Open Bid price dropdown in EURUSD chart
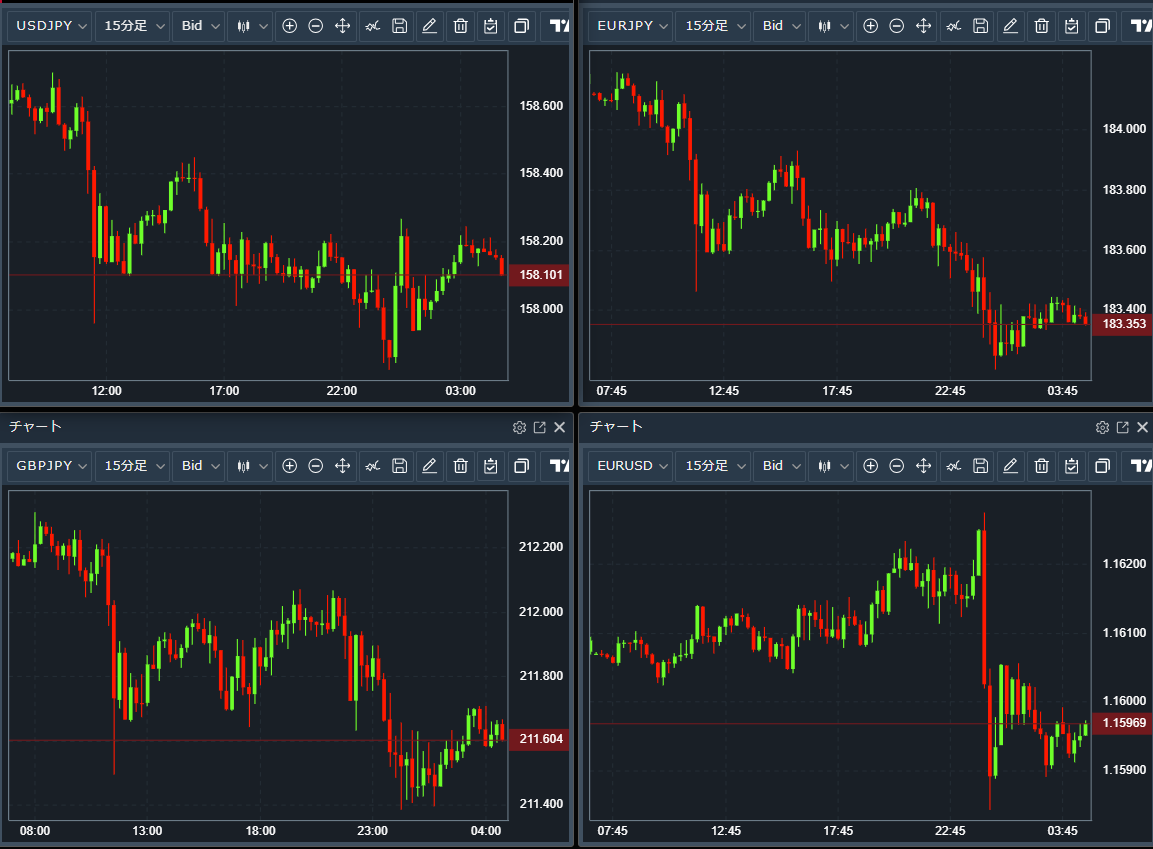1153x849 pixels. [x=779, y=466]
